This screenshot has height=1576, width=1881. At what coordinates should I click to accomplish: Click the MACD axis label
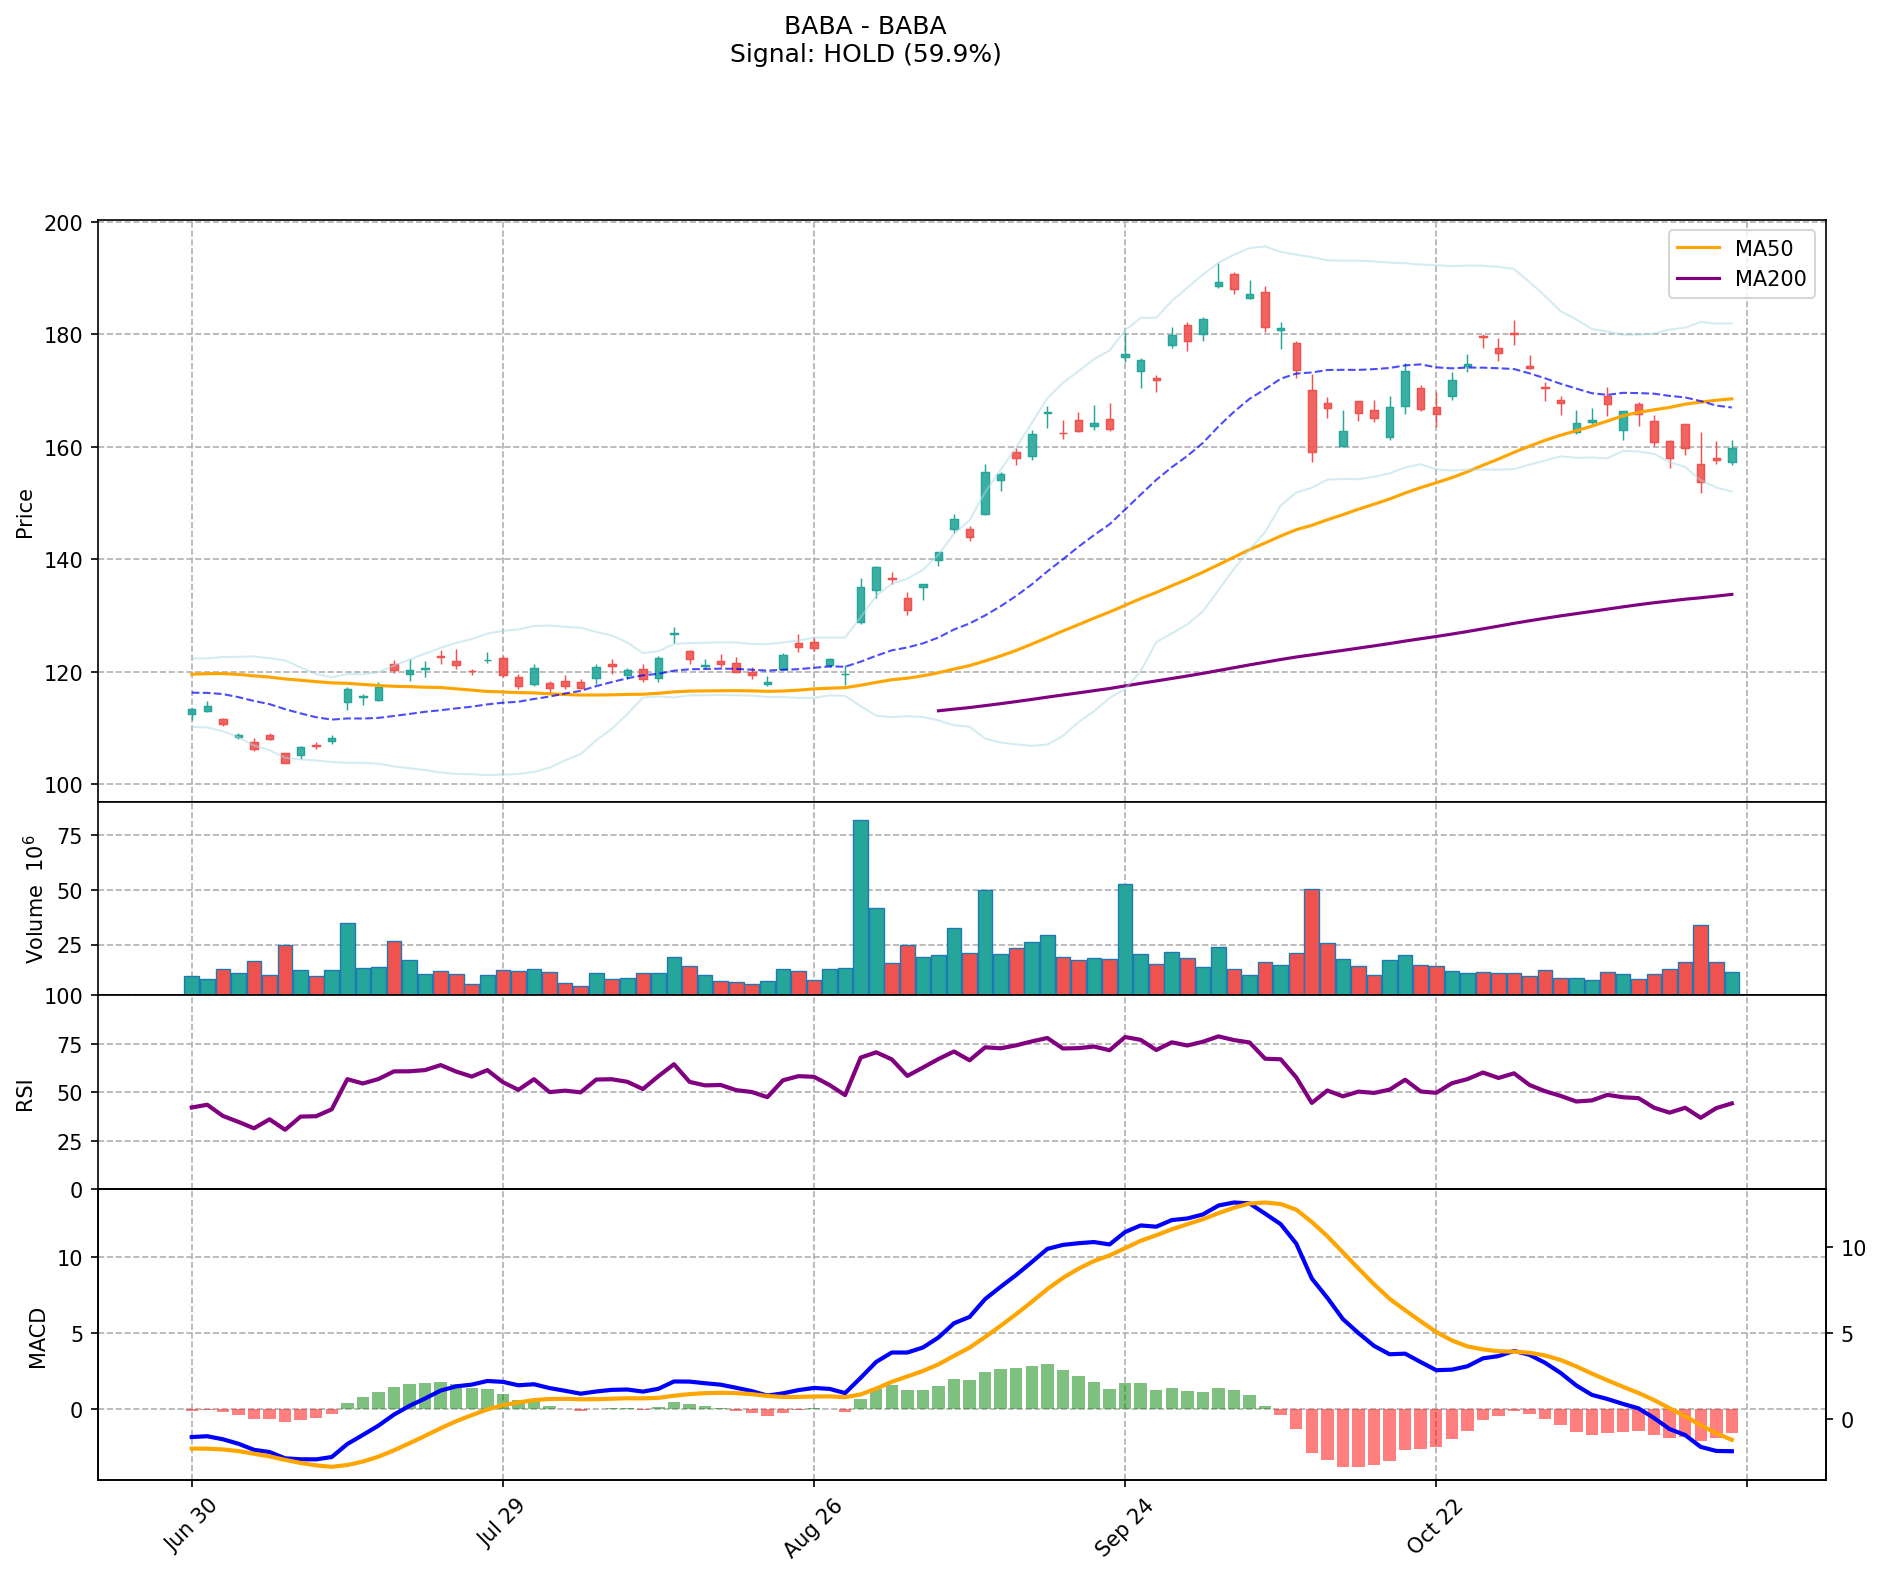click(37, 1337)
